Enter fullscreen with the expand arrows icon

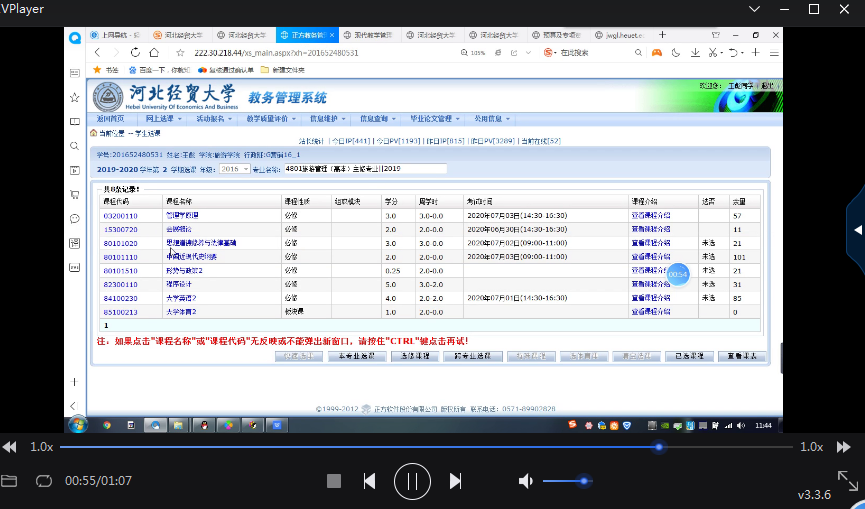(847, 480)
